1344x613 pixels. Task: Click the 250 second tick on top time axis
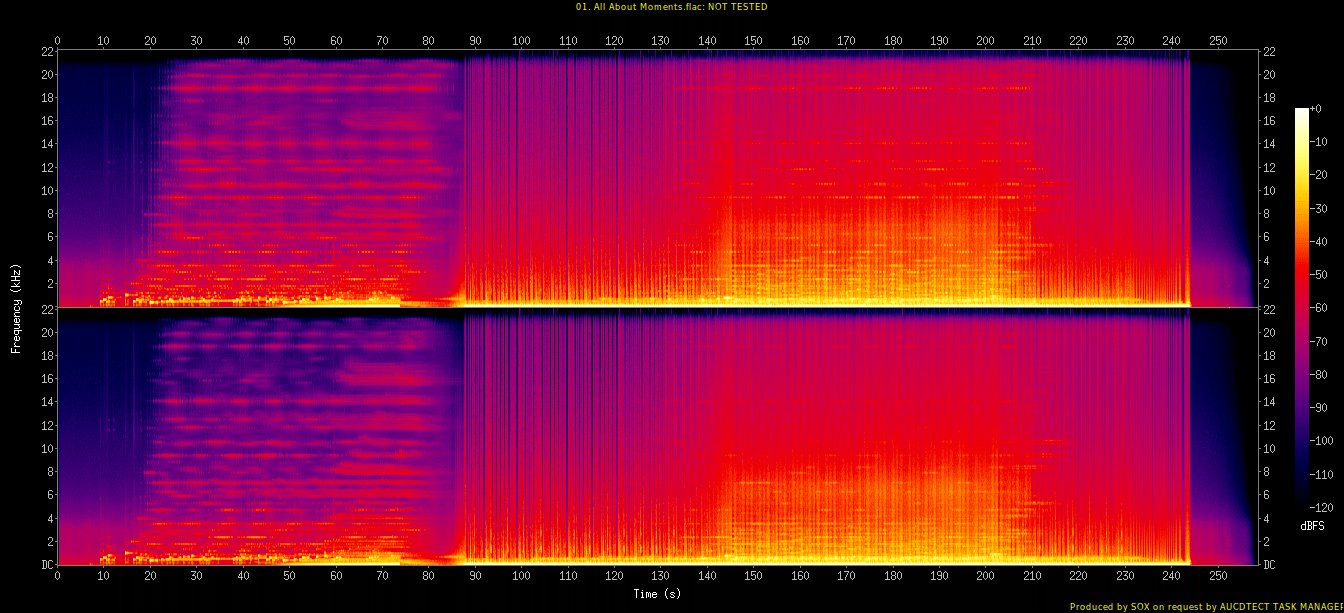1218,41
